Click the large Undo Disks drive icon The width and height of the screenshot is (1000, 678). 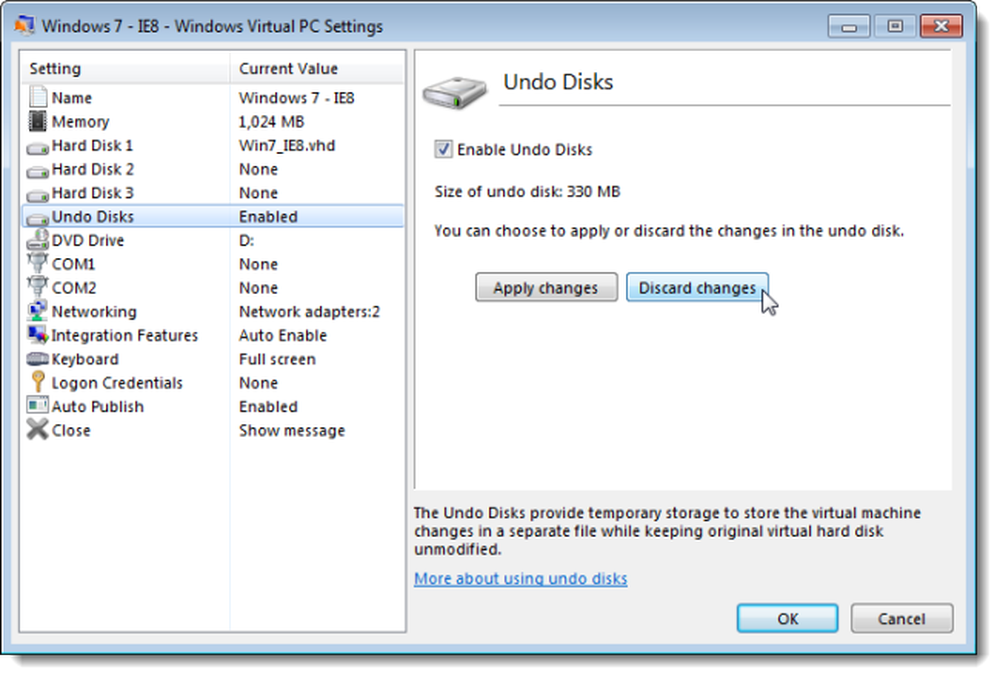454,93
